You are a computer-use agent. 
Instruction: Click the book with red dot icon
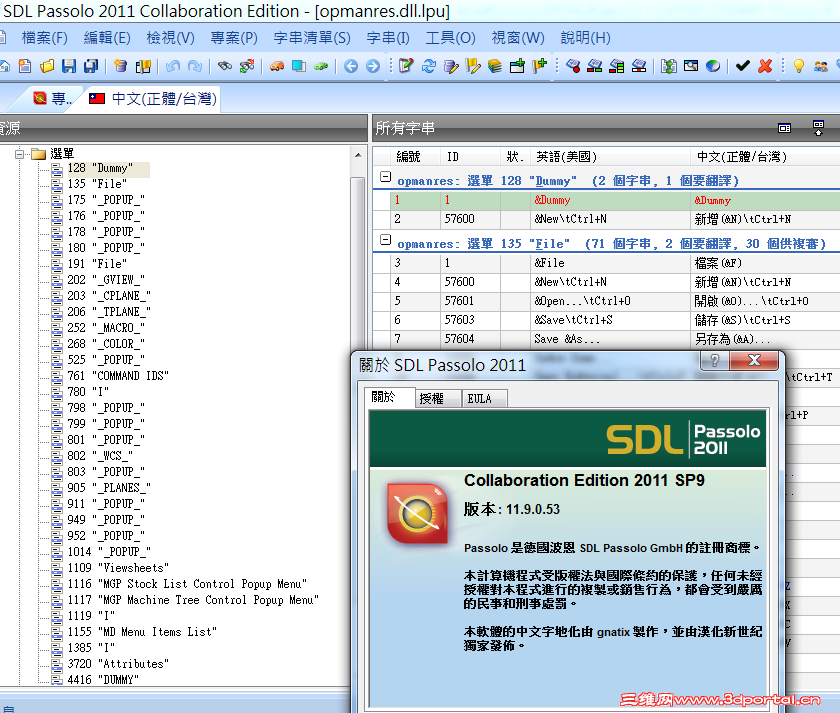tap(573, 66)
